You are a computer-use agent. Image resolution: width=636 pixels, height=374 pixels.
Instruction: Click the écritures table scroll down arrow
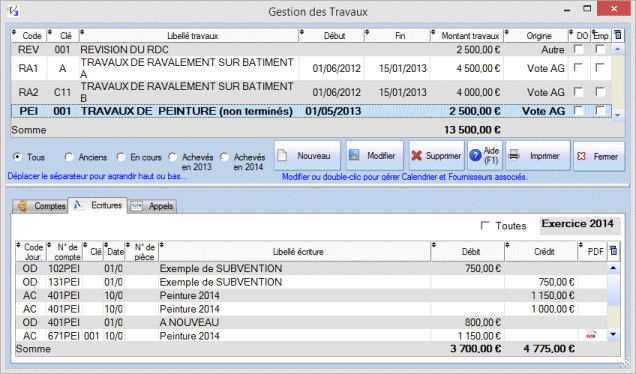click(613, 335)
